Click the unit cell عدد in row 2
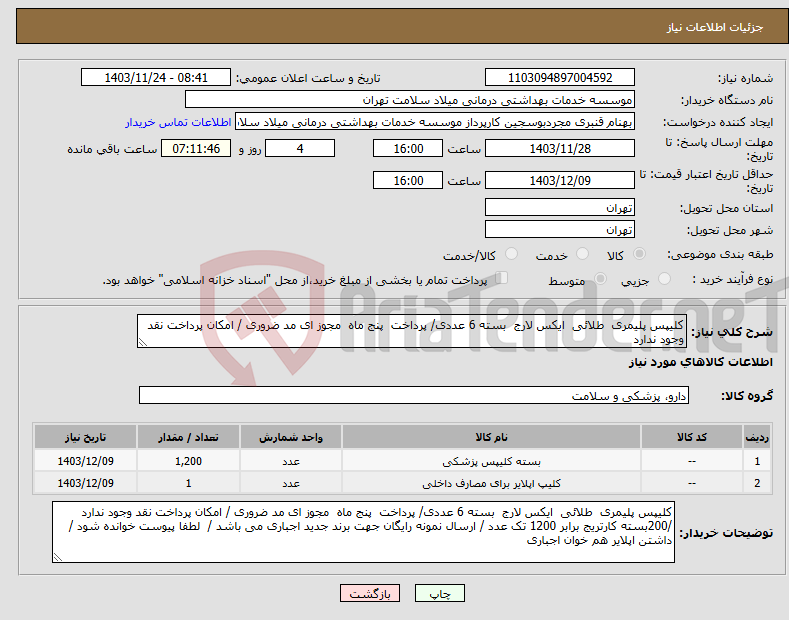The width and height of the screenshot is (789, 620). pos(291,483)
